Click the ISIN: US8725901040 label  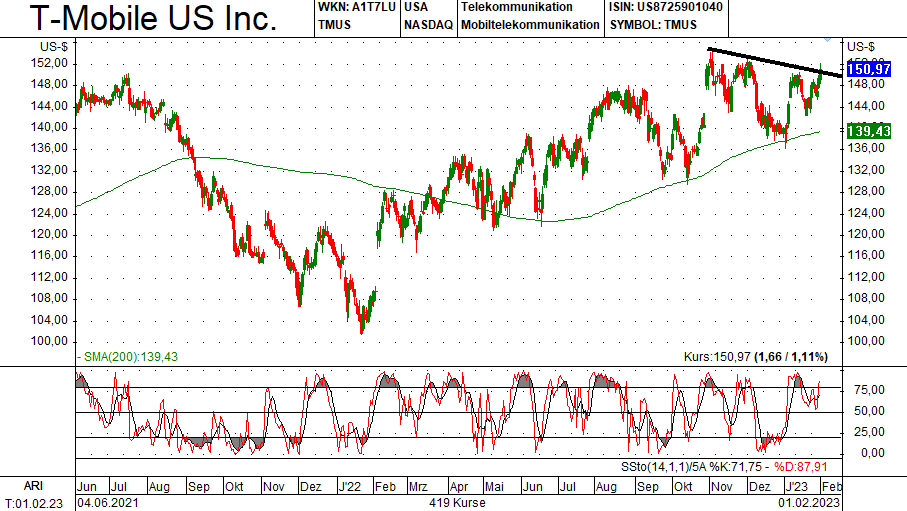coord(665,7)
